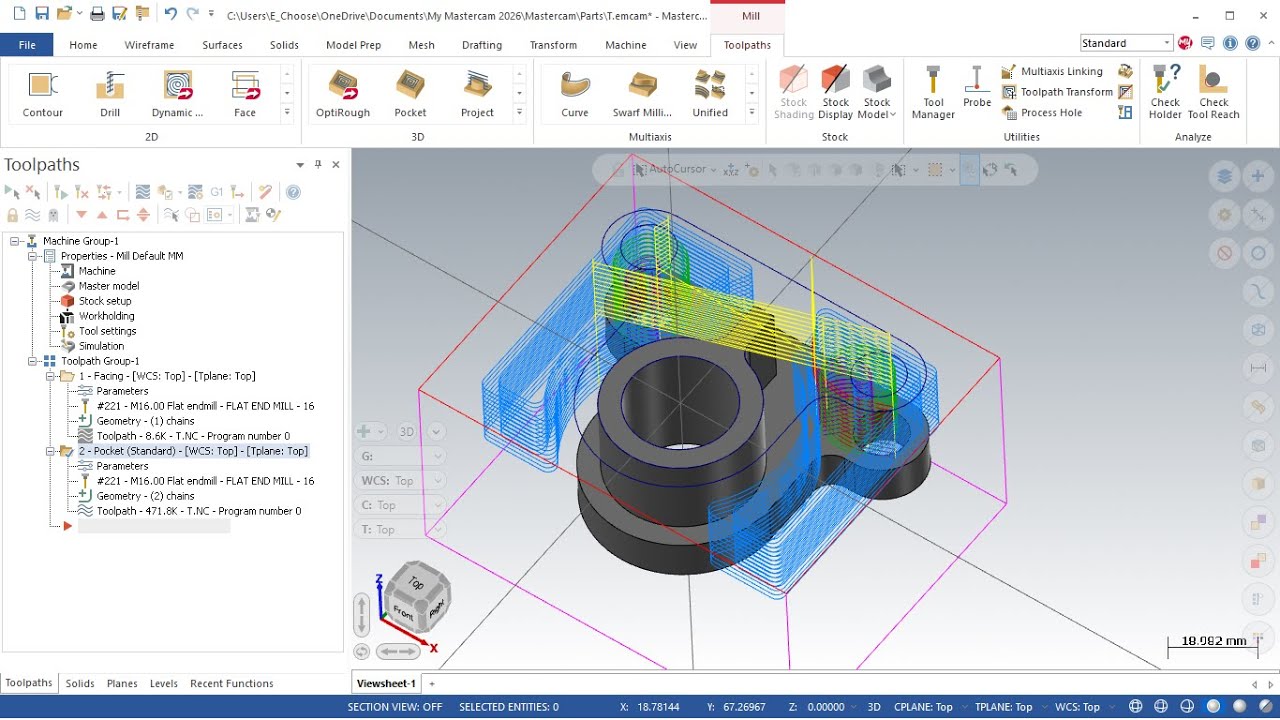The height and width of the screenshot is (720, 1280).
Task: Select the Curve multiaxis toolpath
Action: click(x=575, y=95)
